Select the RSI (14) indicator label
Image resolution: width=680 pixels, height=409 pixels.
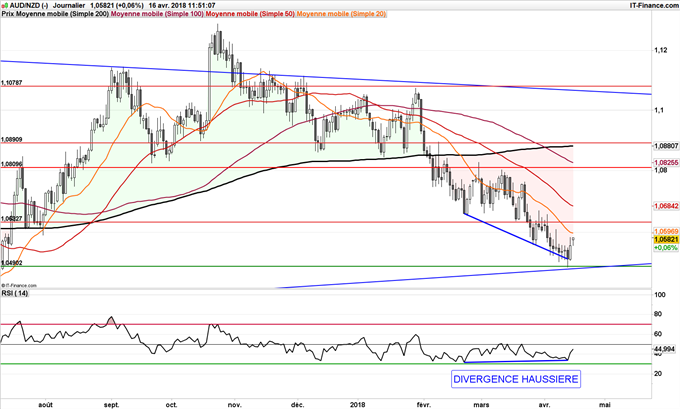pos(15,293)
